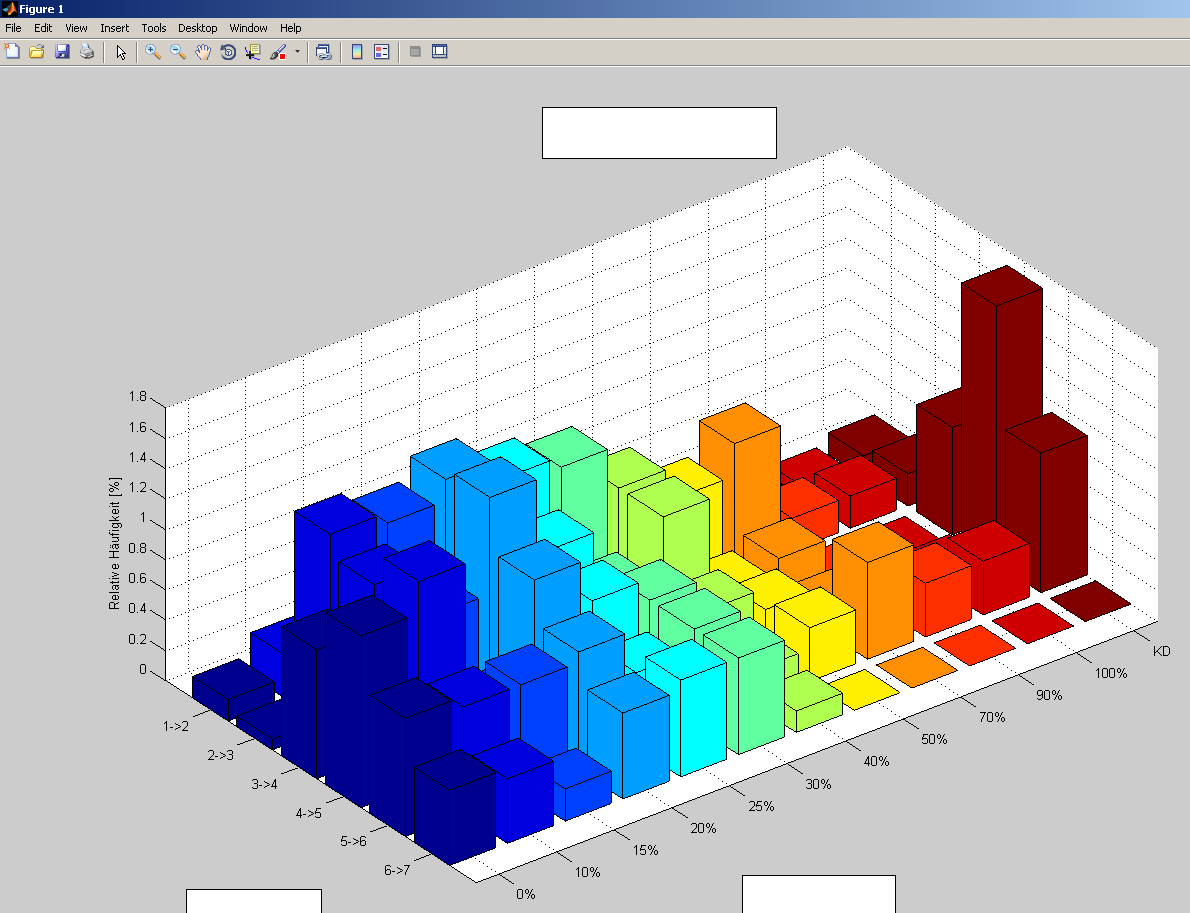This screenshot has width=1190, height=913.
Task: Open a file with the folder icon
Action: pos(37,51)
